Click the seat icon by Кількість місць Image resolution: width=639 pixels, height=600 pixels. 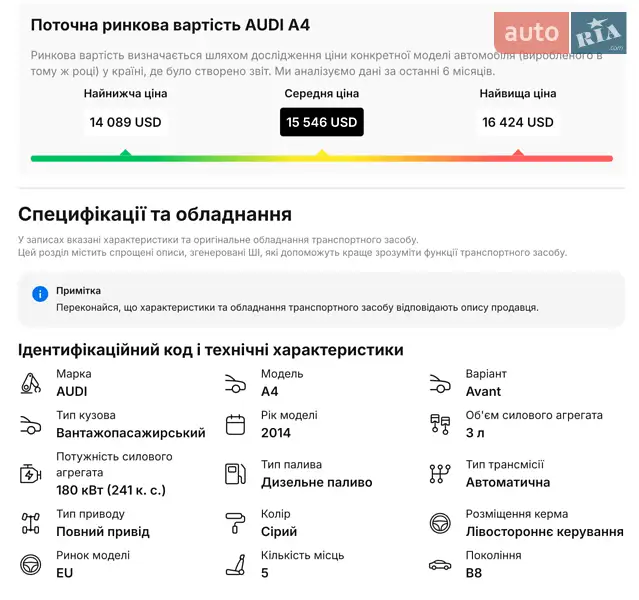[235, 564]
